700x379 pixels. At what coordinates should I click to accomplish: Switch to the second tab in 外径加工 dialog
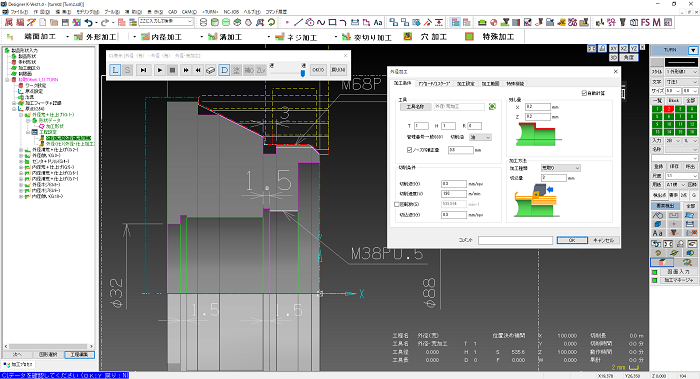coord(434,83)
